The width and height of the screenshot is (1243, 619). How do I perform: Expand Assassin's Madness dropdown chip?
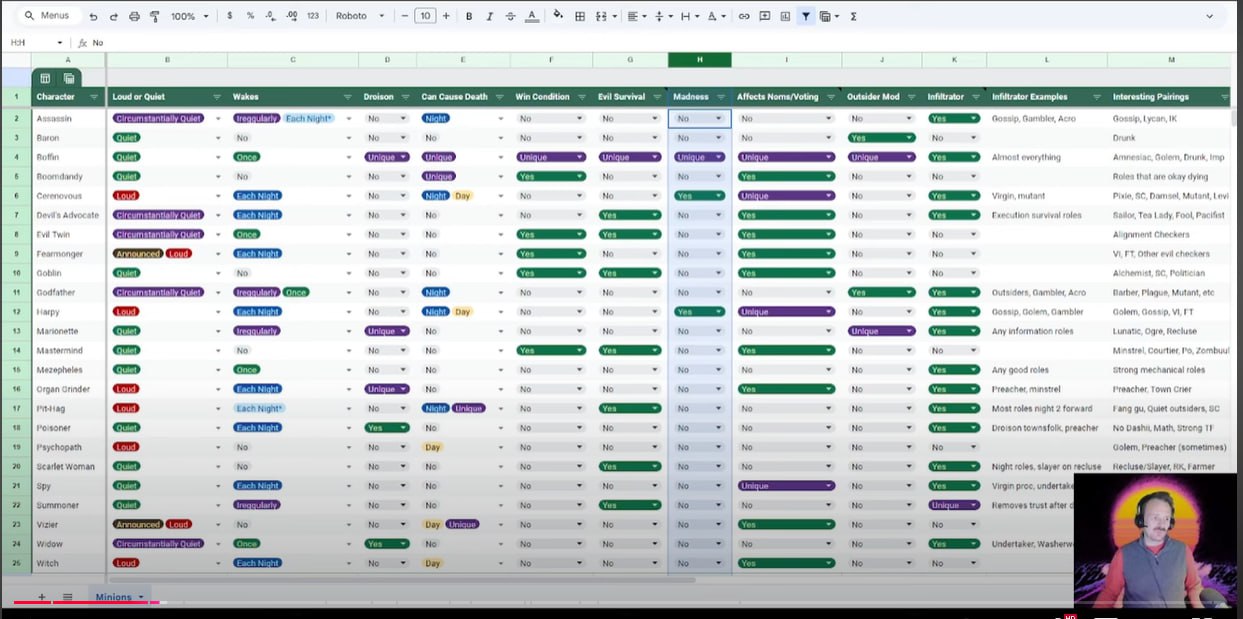(718, 119)
